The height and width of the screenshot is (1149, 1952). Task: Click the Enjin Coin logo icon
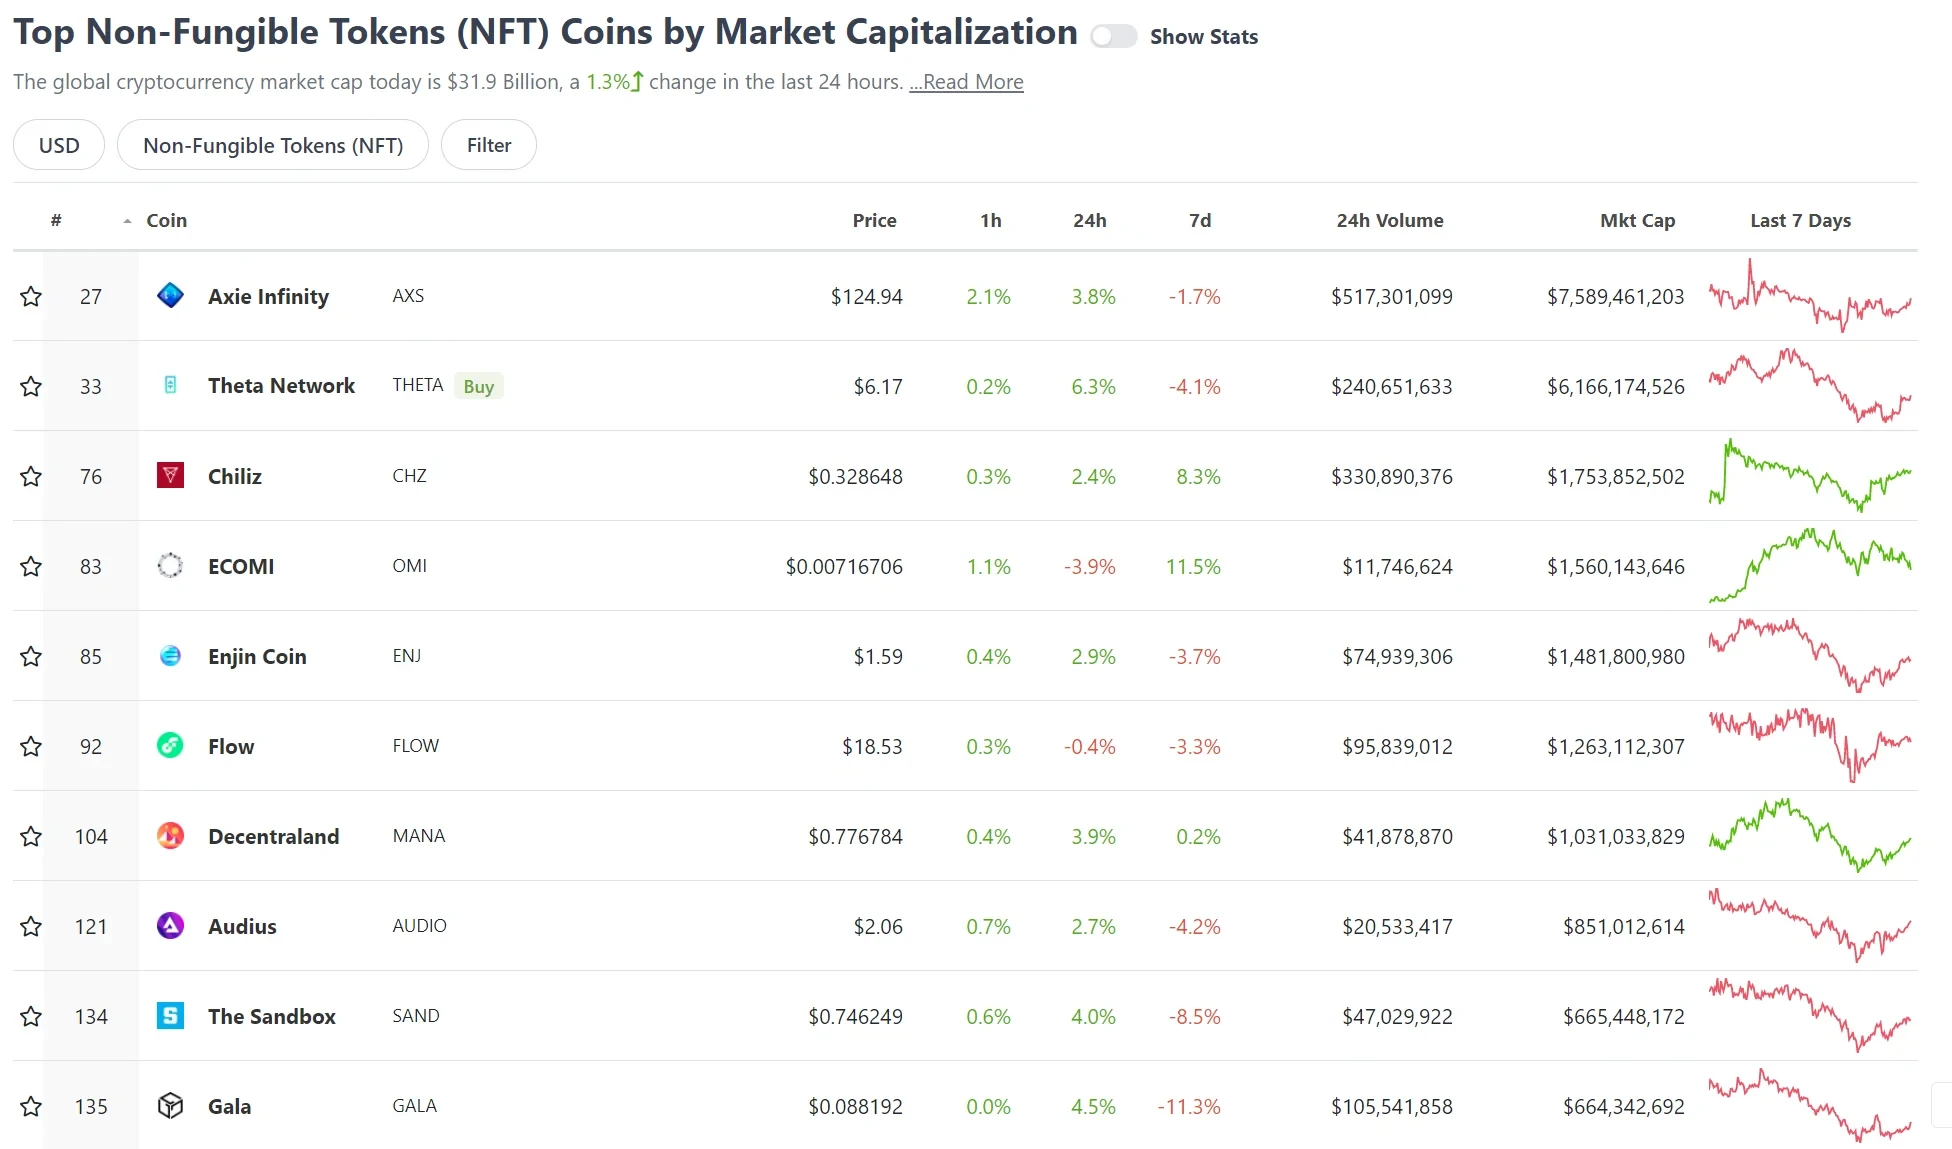click(170, 656)
